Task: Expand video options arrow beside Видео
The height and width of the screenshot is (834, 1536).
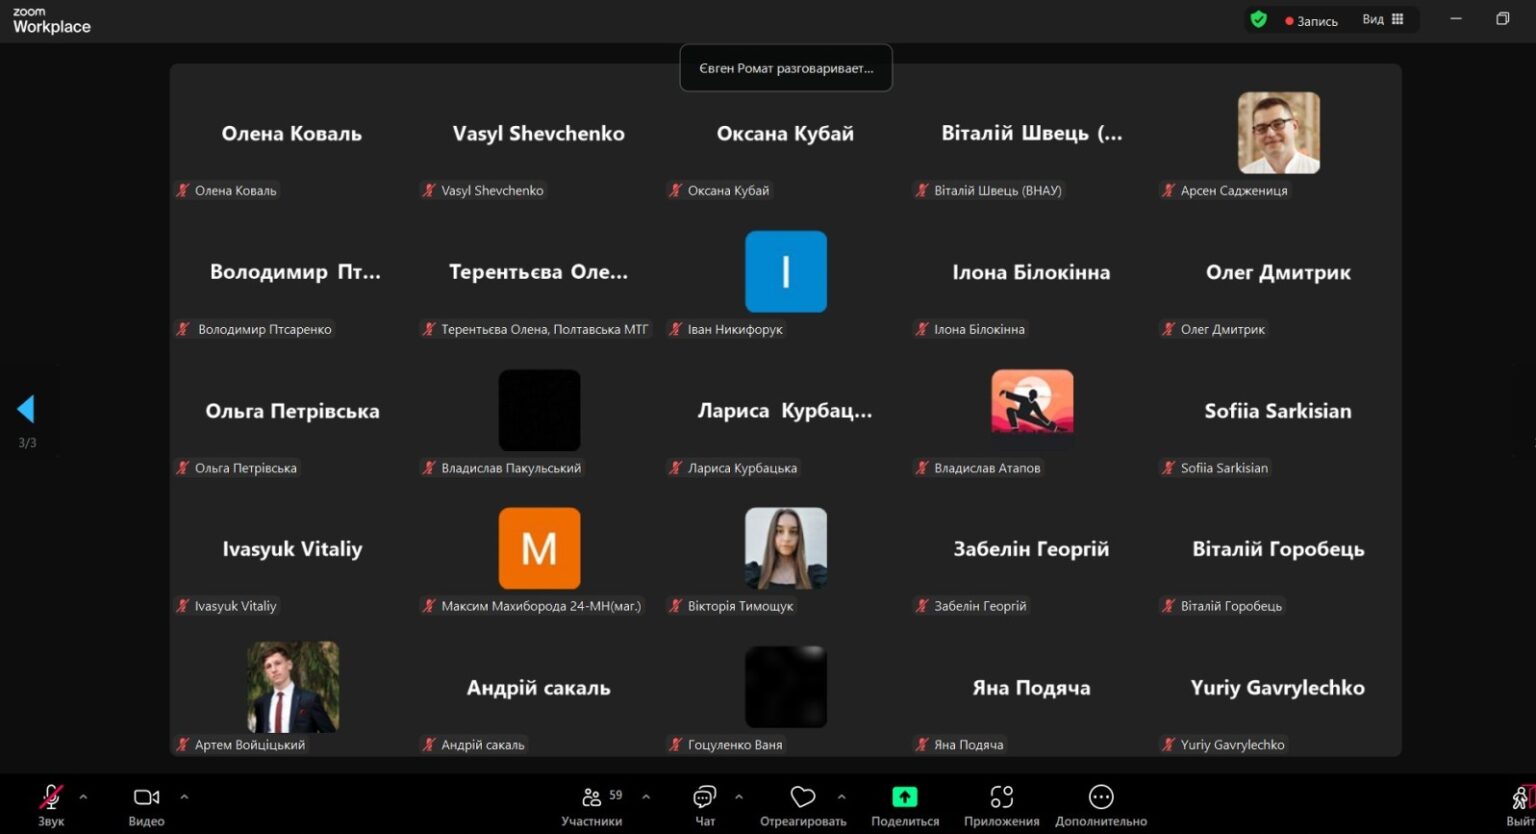Action: click(x=184, y=797)
